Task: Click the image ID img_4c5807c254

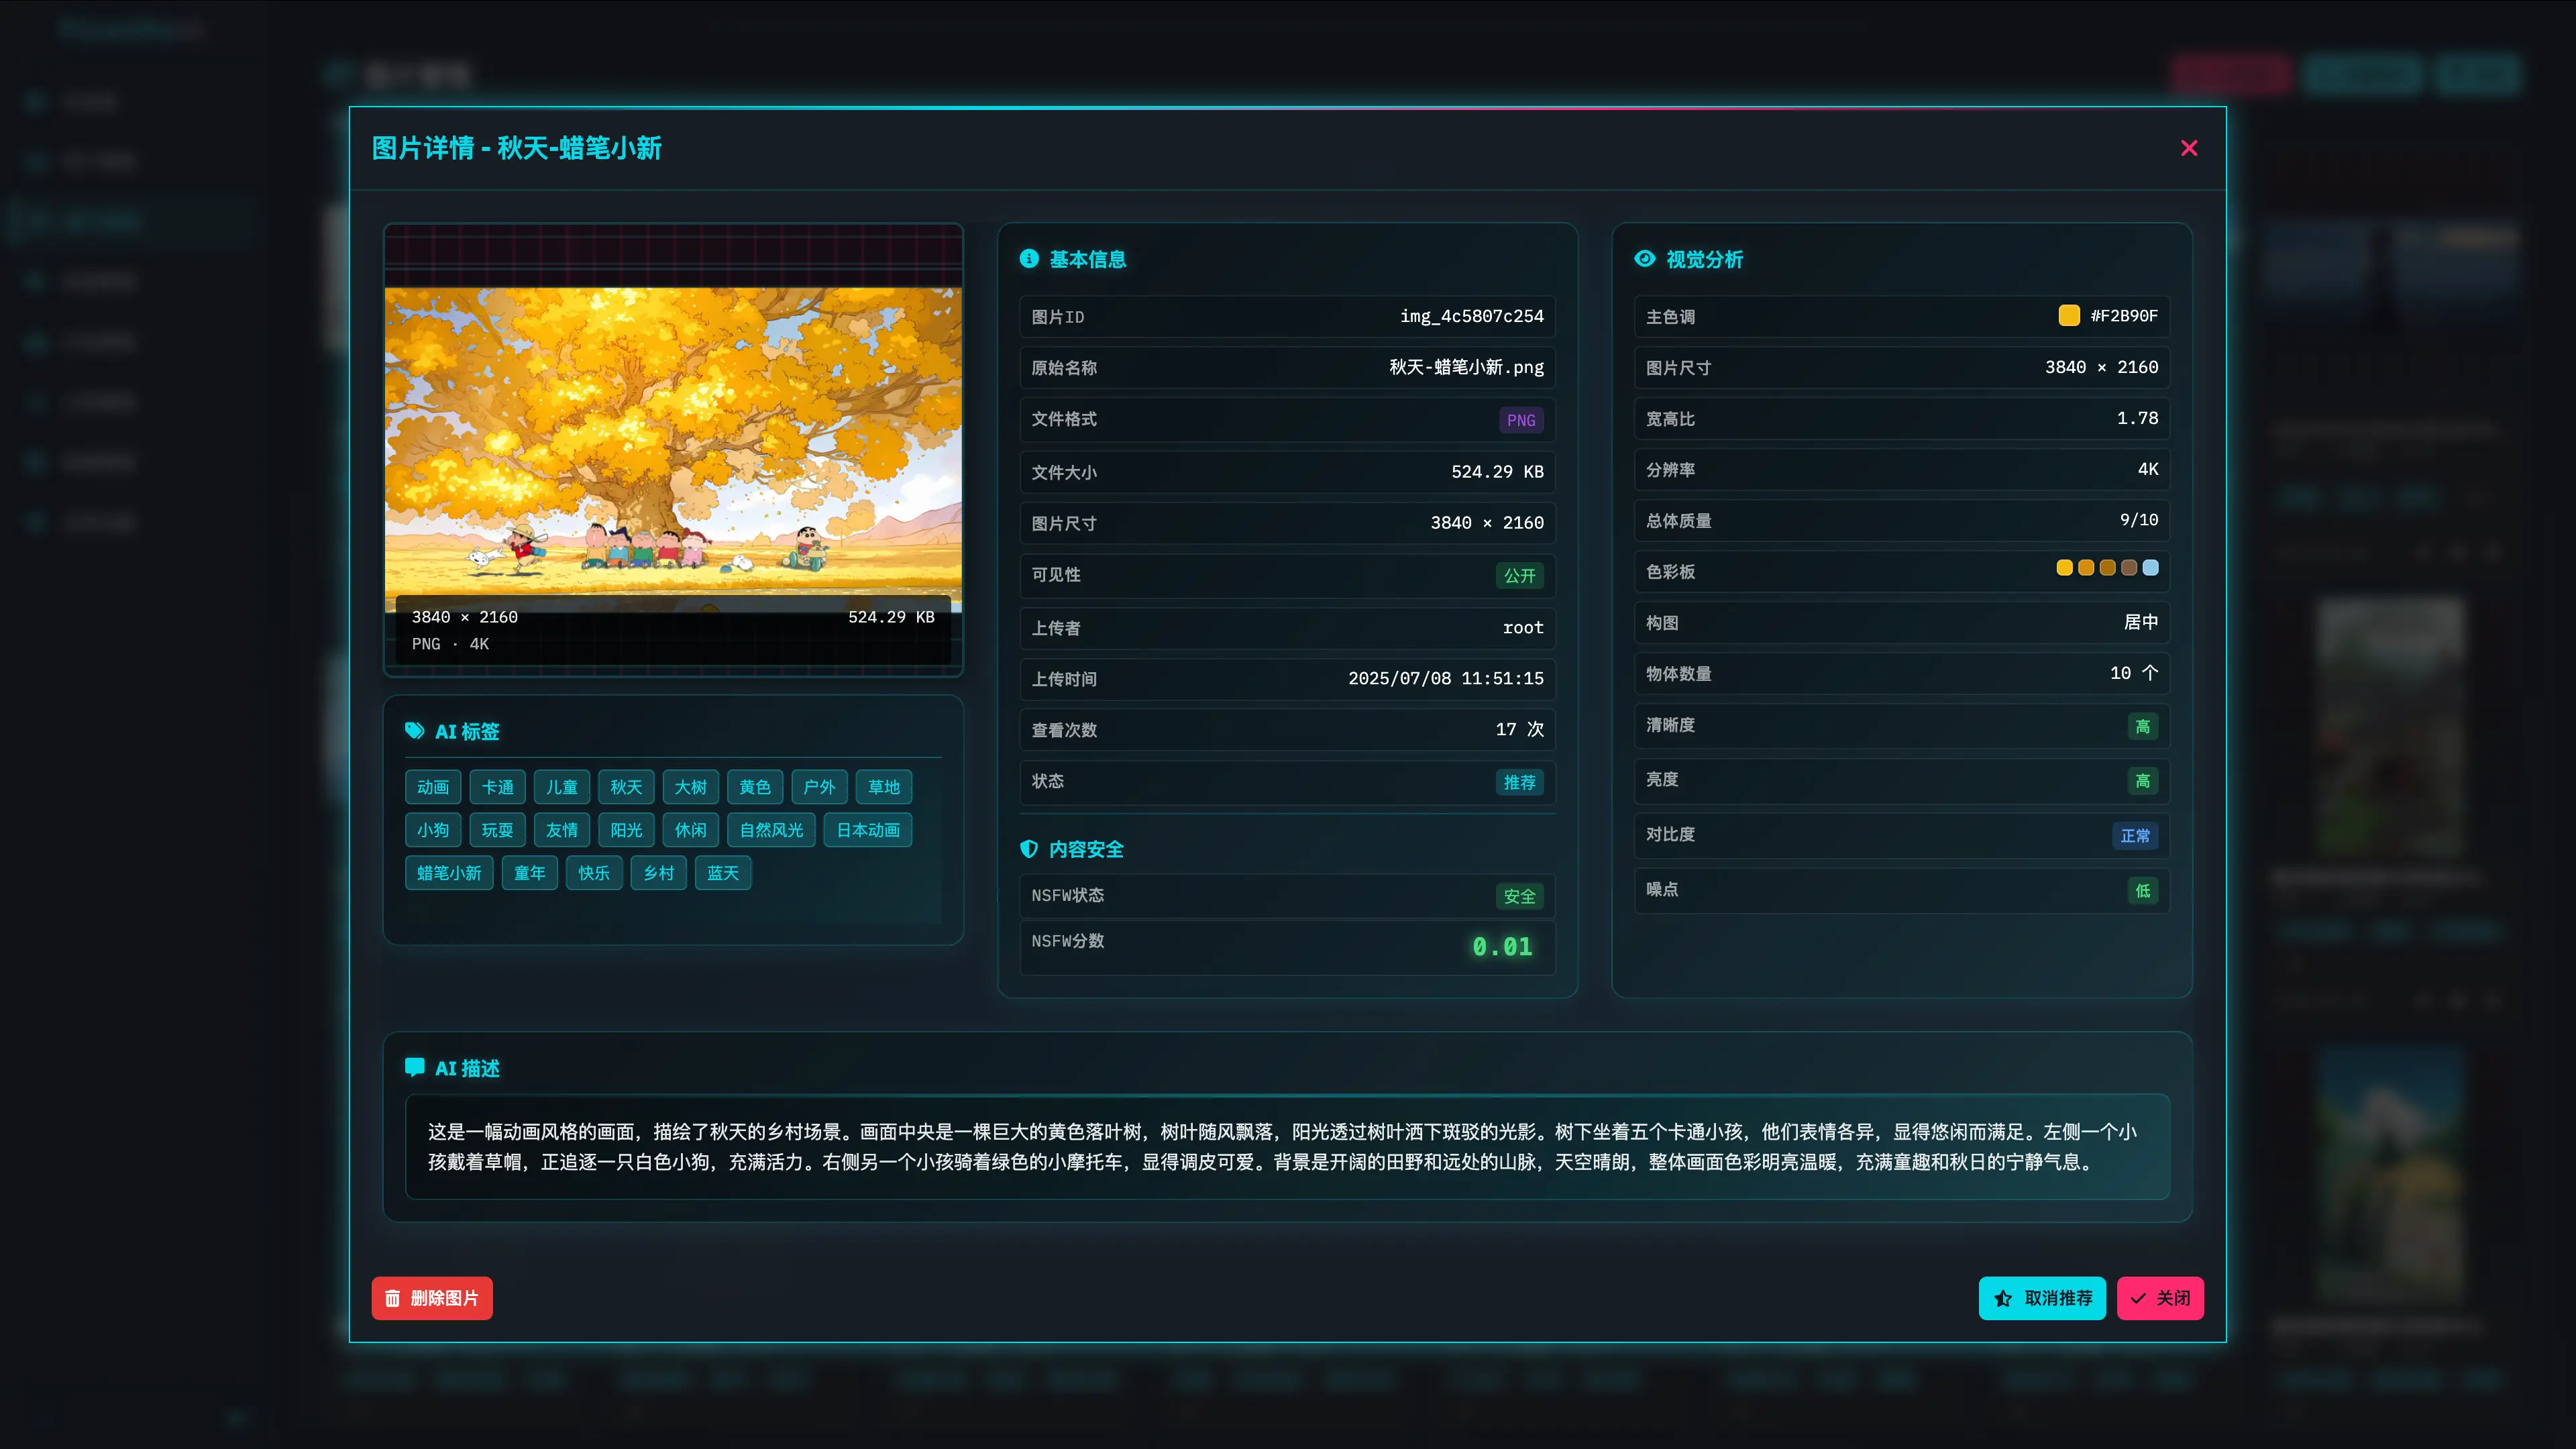Action: [1472, 316]
